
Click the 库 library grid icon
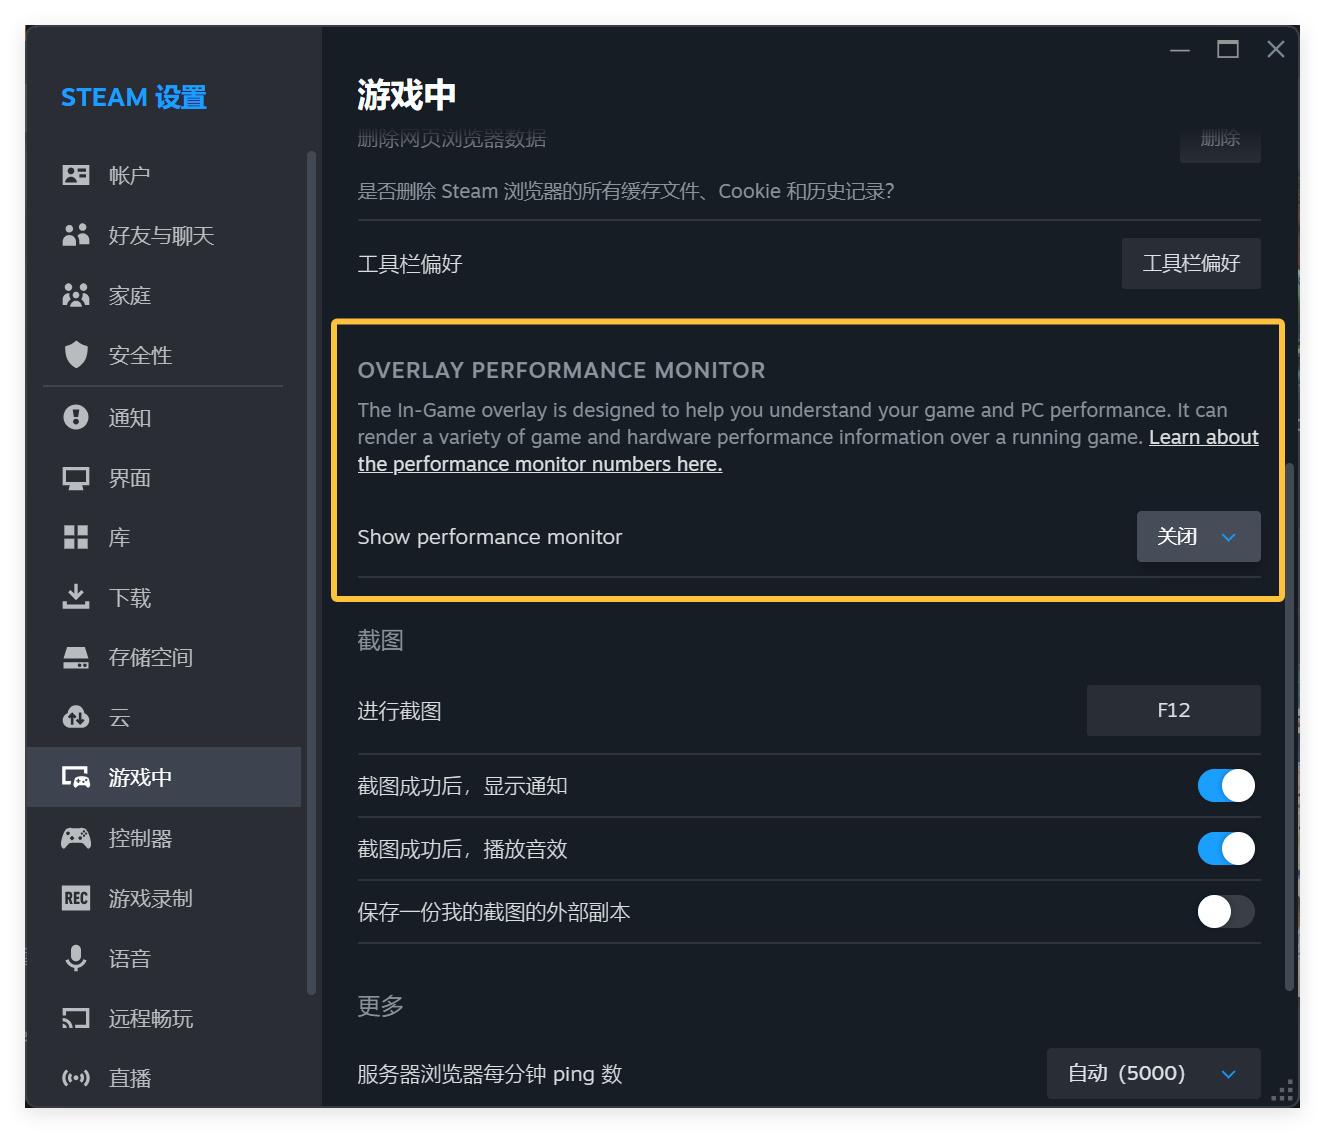pos(76,537)
